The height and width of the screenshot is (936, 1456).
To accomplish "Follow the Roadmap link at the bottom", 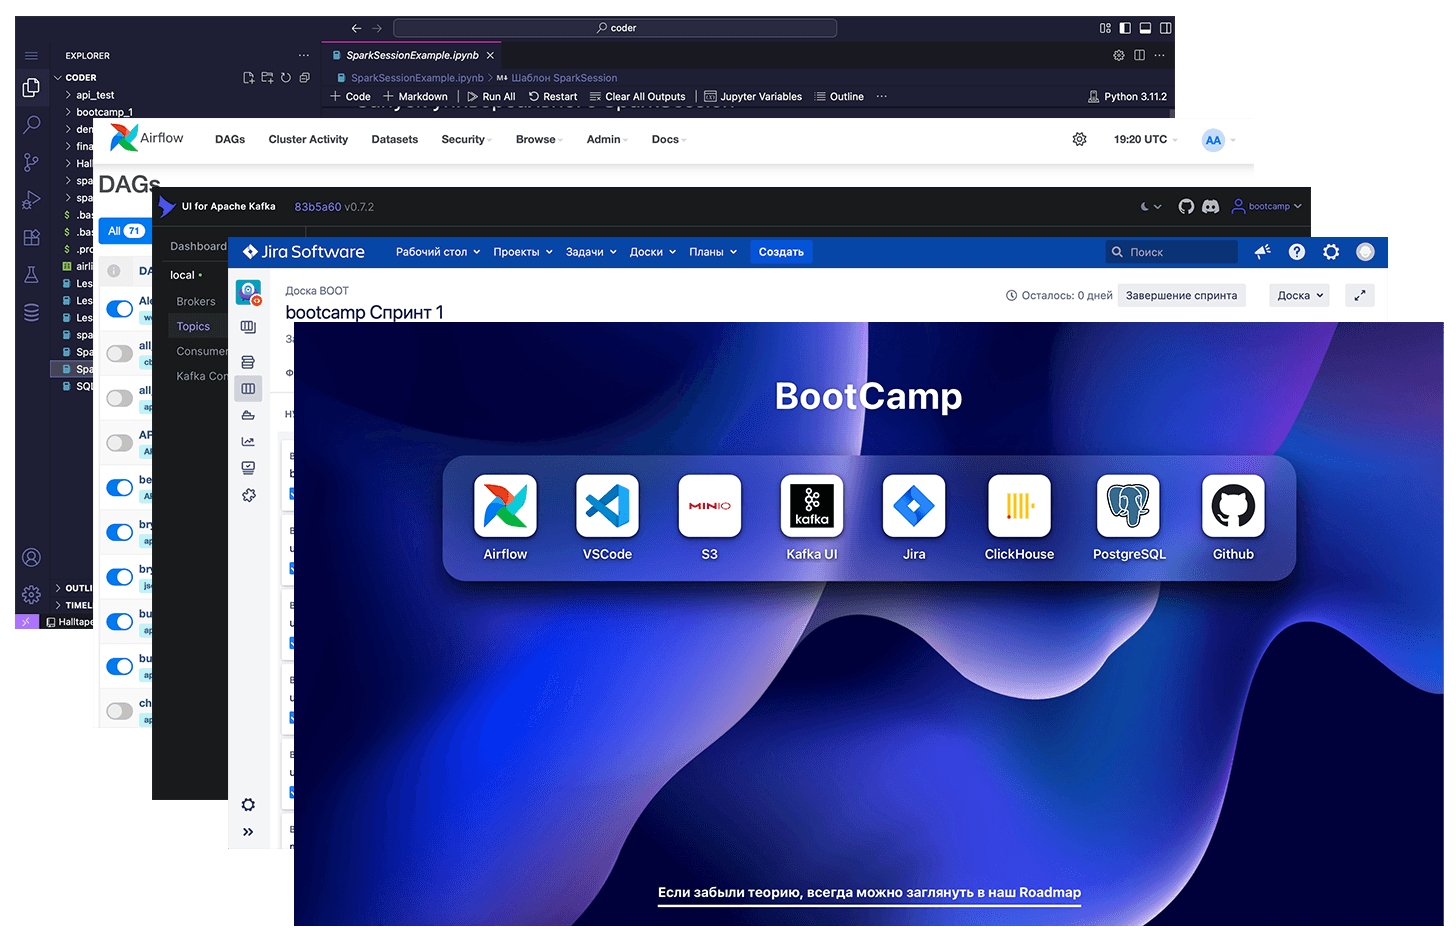I will (869, 893).
